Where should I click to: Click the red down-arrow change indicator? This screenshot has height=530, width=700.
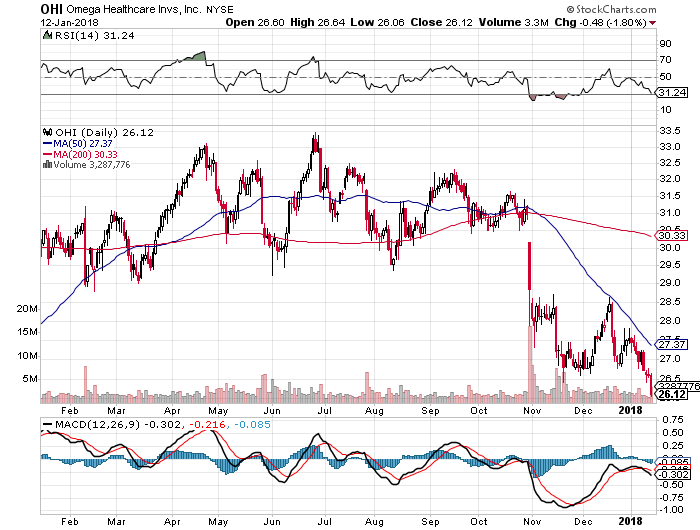click(653, 23)
